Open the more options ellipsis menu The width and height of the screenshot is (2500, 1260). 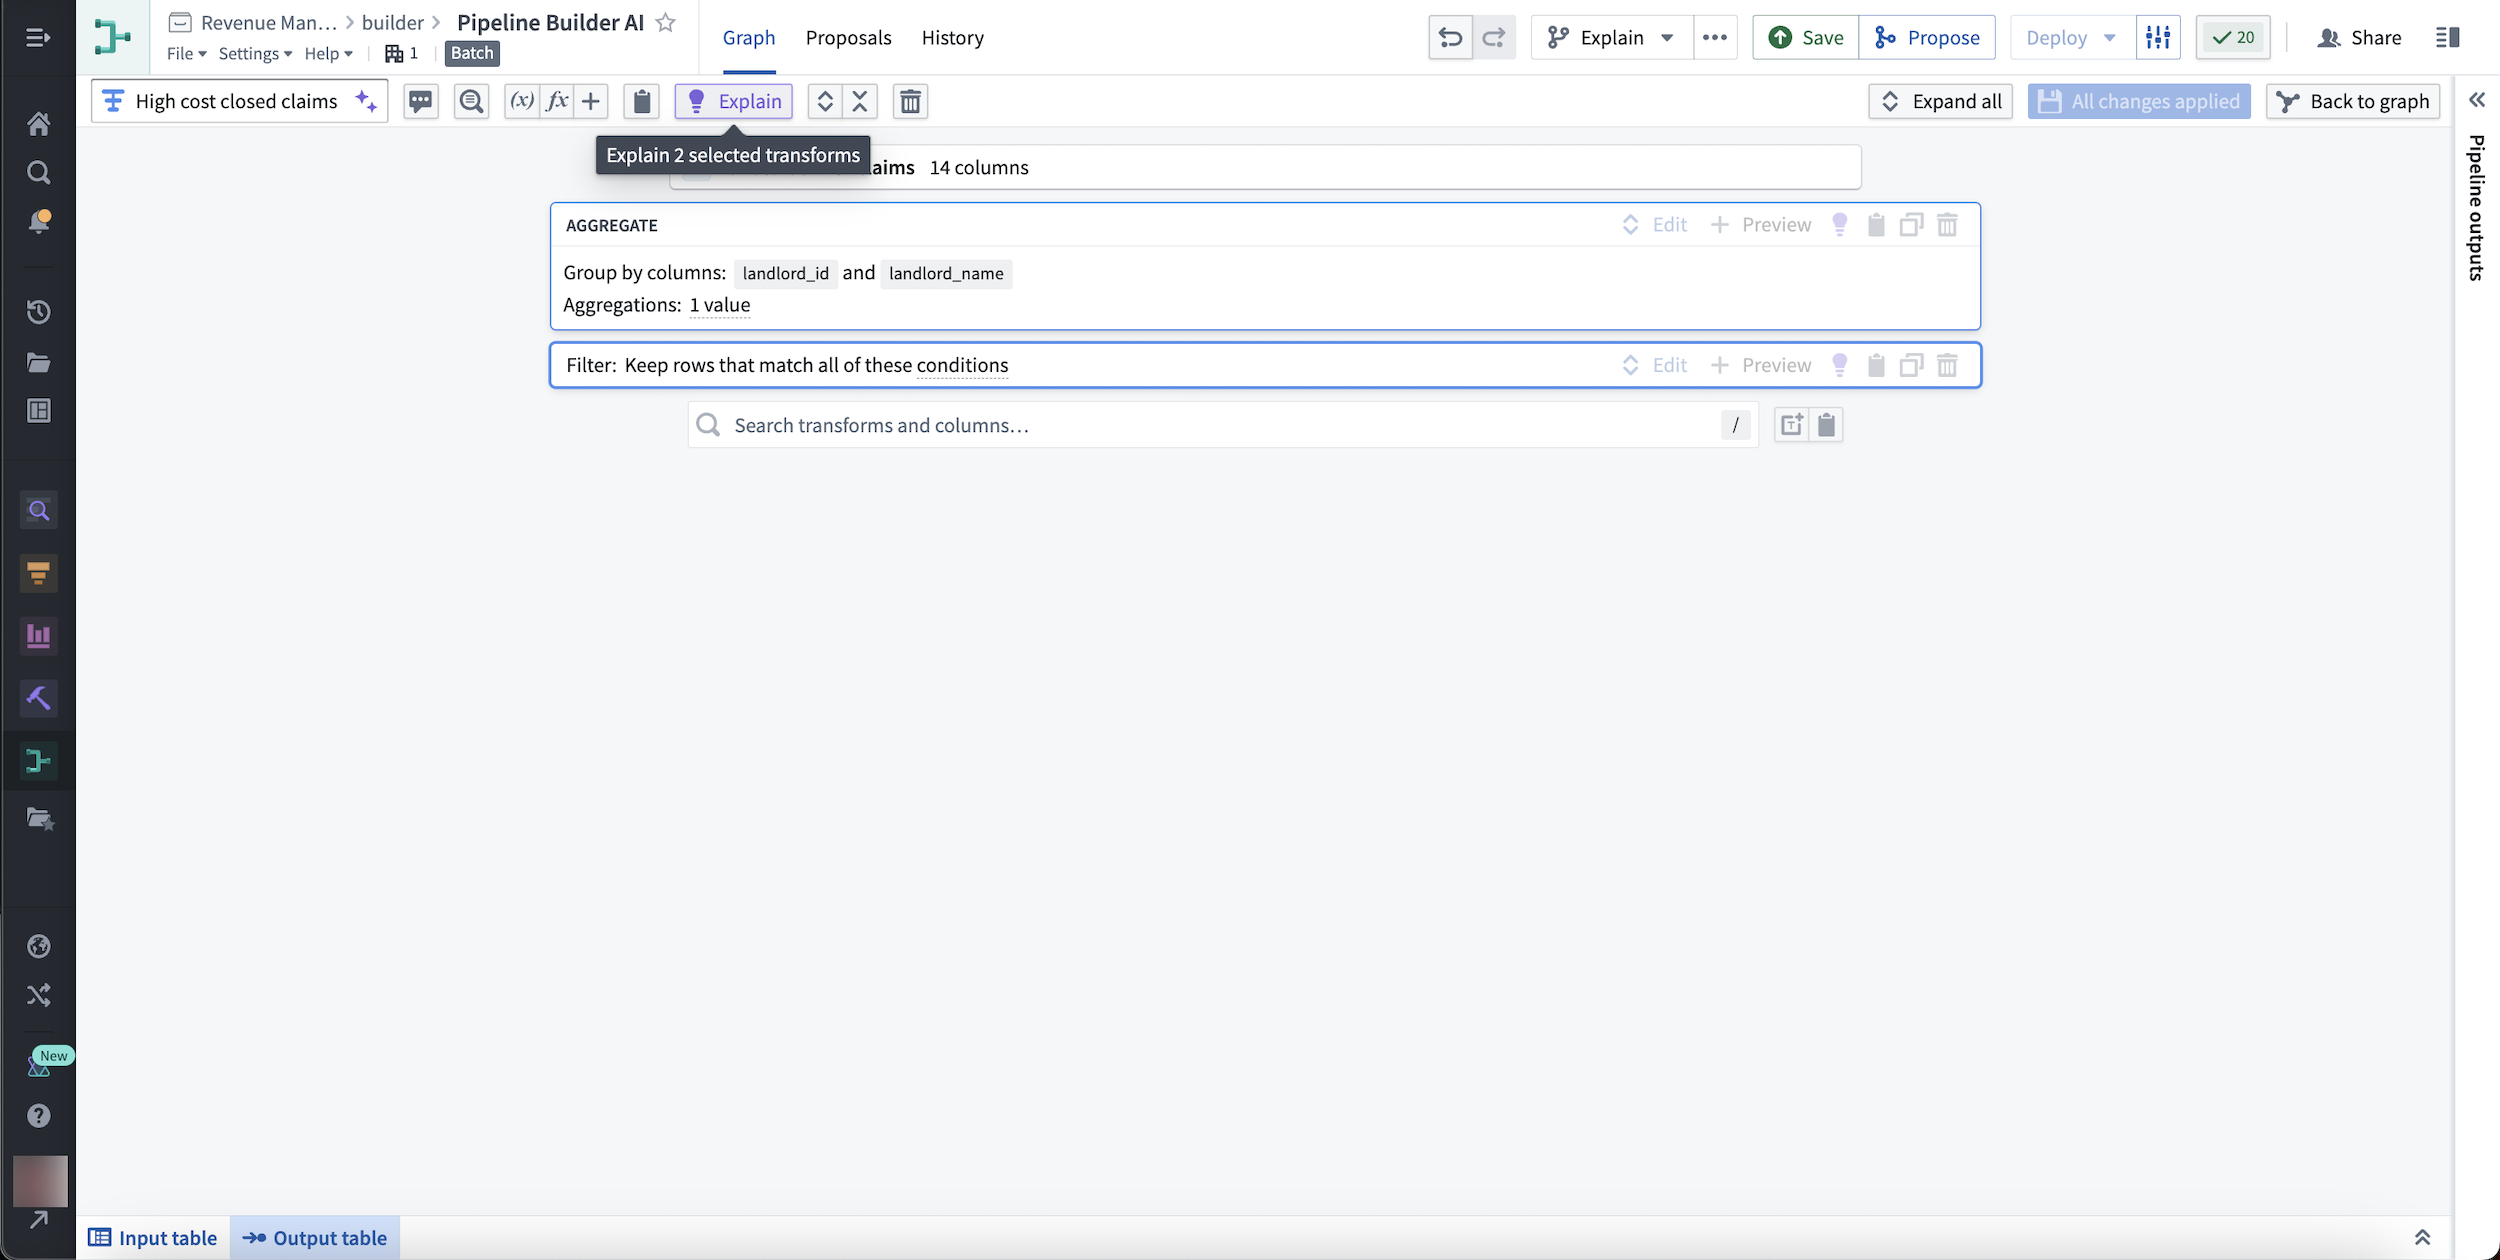pyautogui.click(x=1715, y=38)
